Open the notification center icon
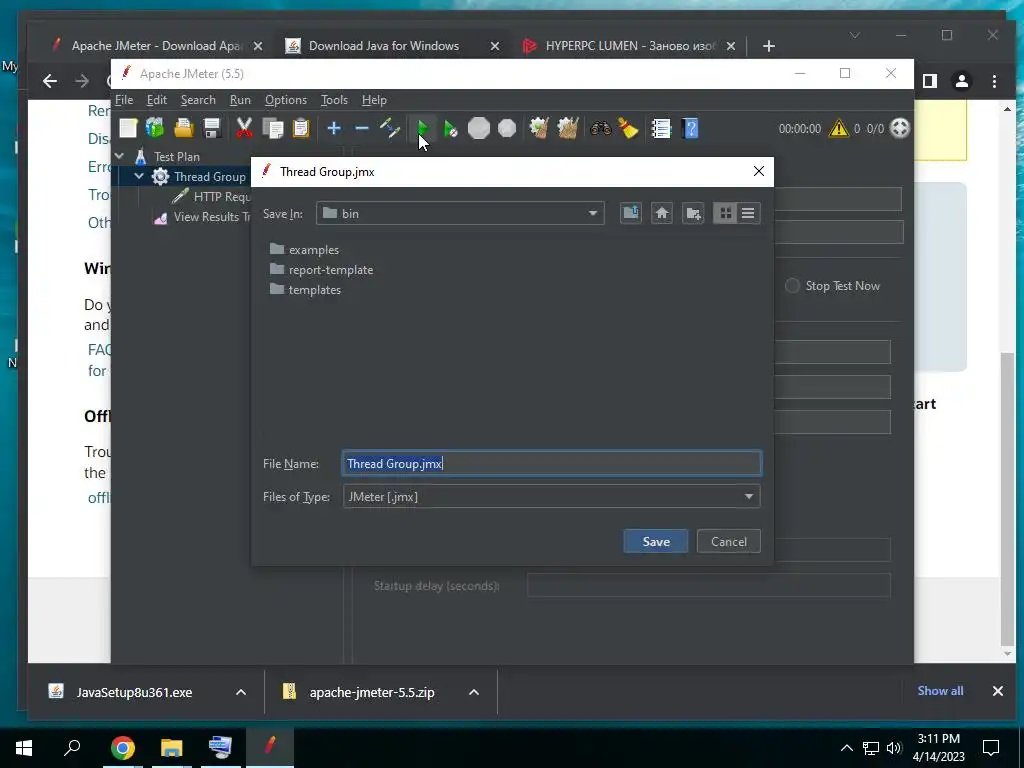1024x768 pixels. (991, 747)
